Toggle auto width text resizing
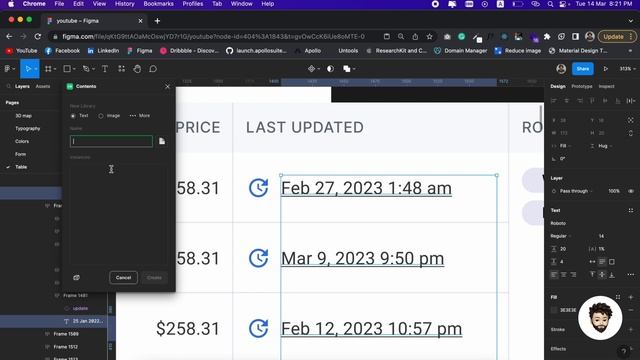Image resolution: width=640 pixels, height=360 pixels. [592, 262]
